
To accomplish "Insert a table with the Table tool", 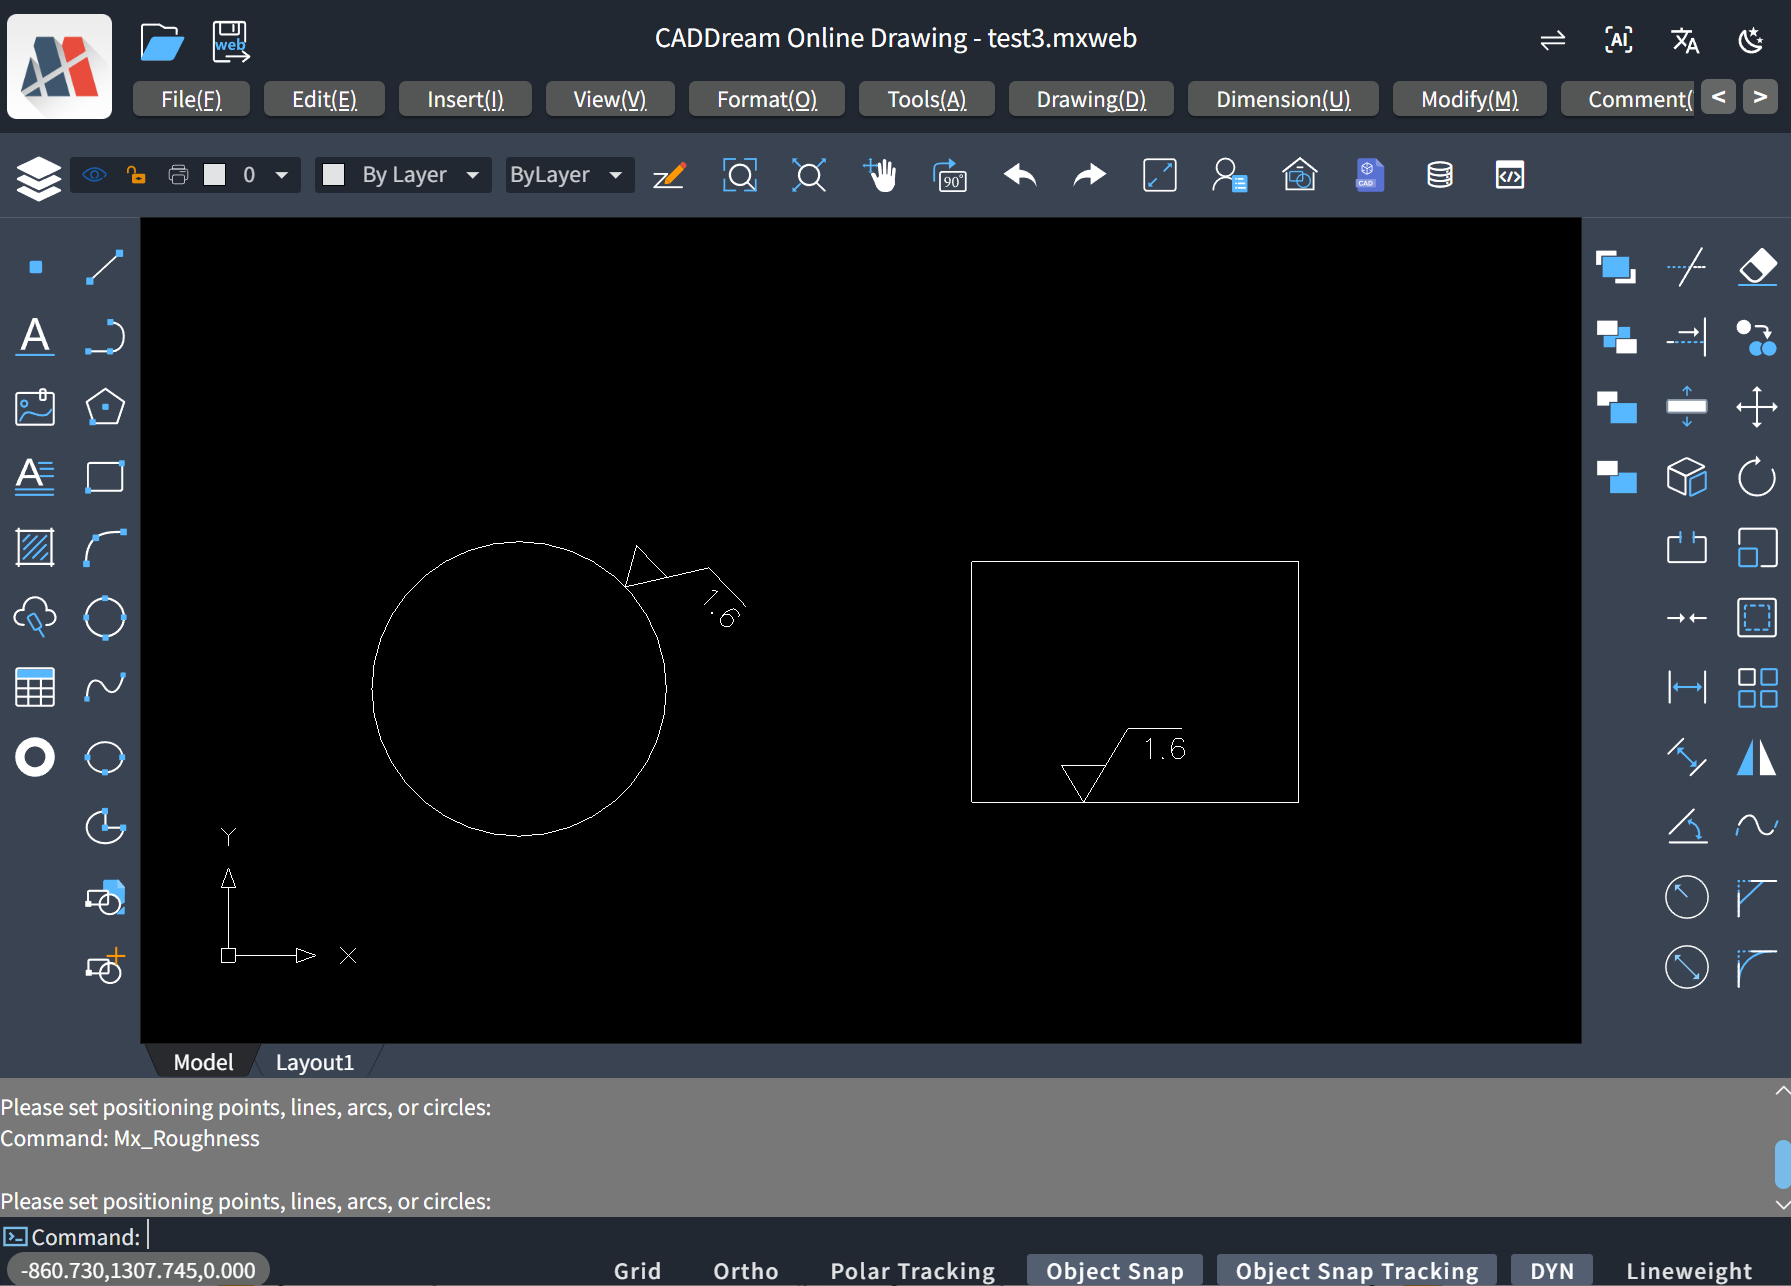I will click(x=35, y=687).
